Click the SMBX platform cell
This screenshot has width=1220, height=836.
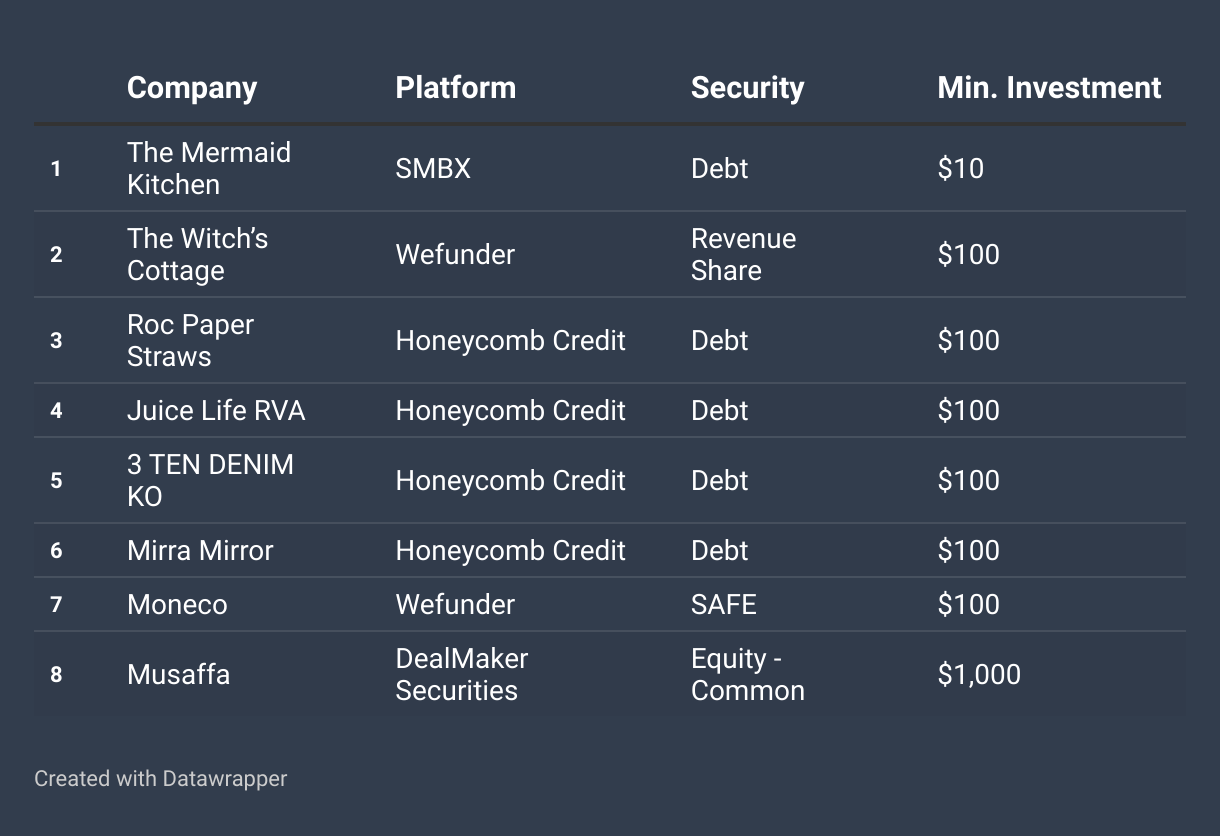click(433, 168)
